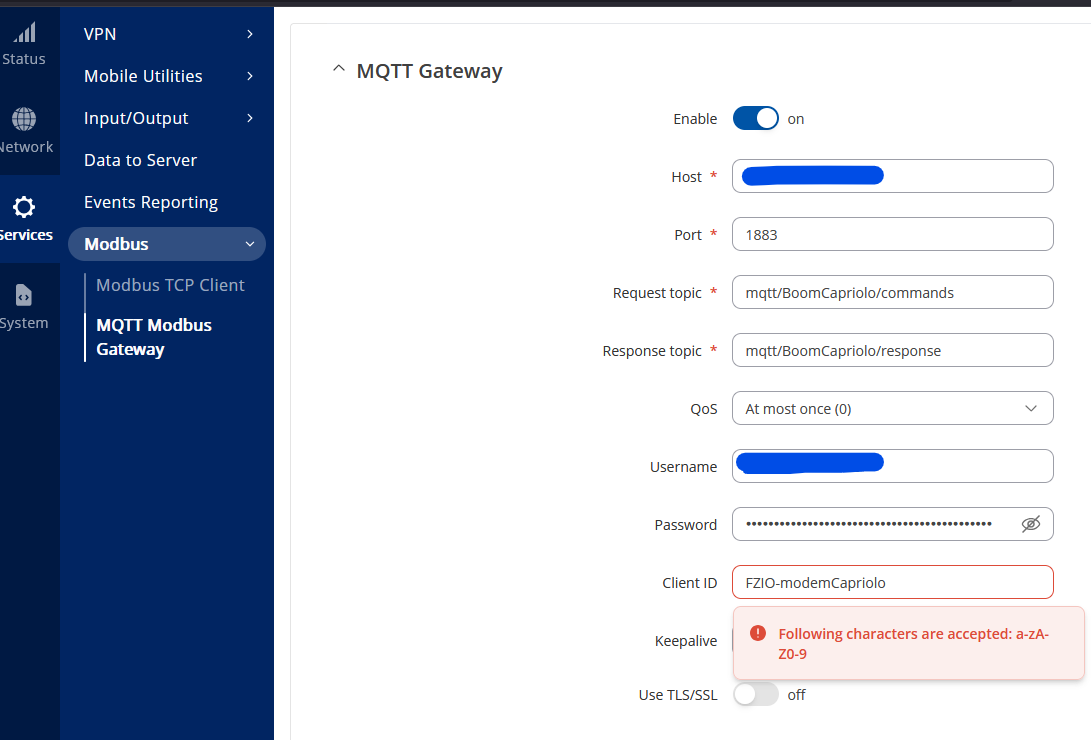The width and height of the screenshot is (1091, 740).
Task: Open the Status section signal icon
Action: (x=25, y=32)
